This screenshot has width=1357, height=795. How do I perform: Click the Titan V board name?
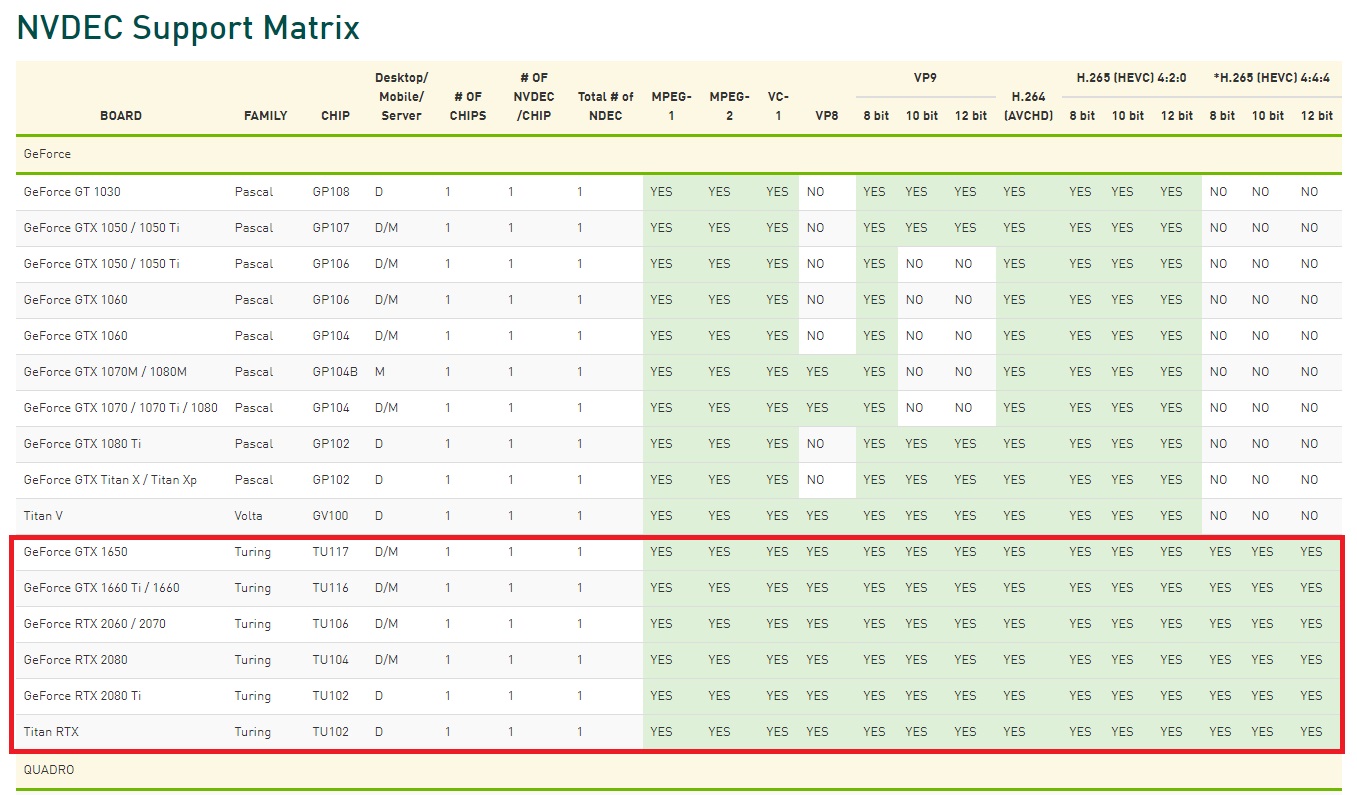pos(44,516)
